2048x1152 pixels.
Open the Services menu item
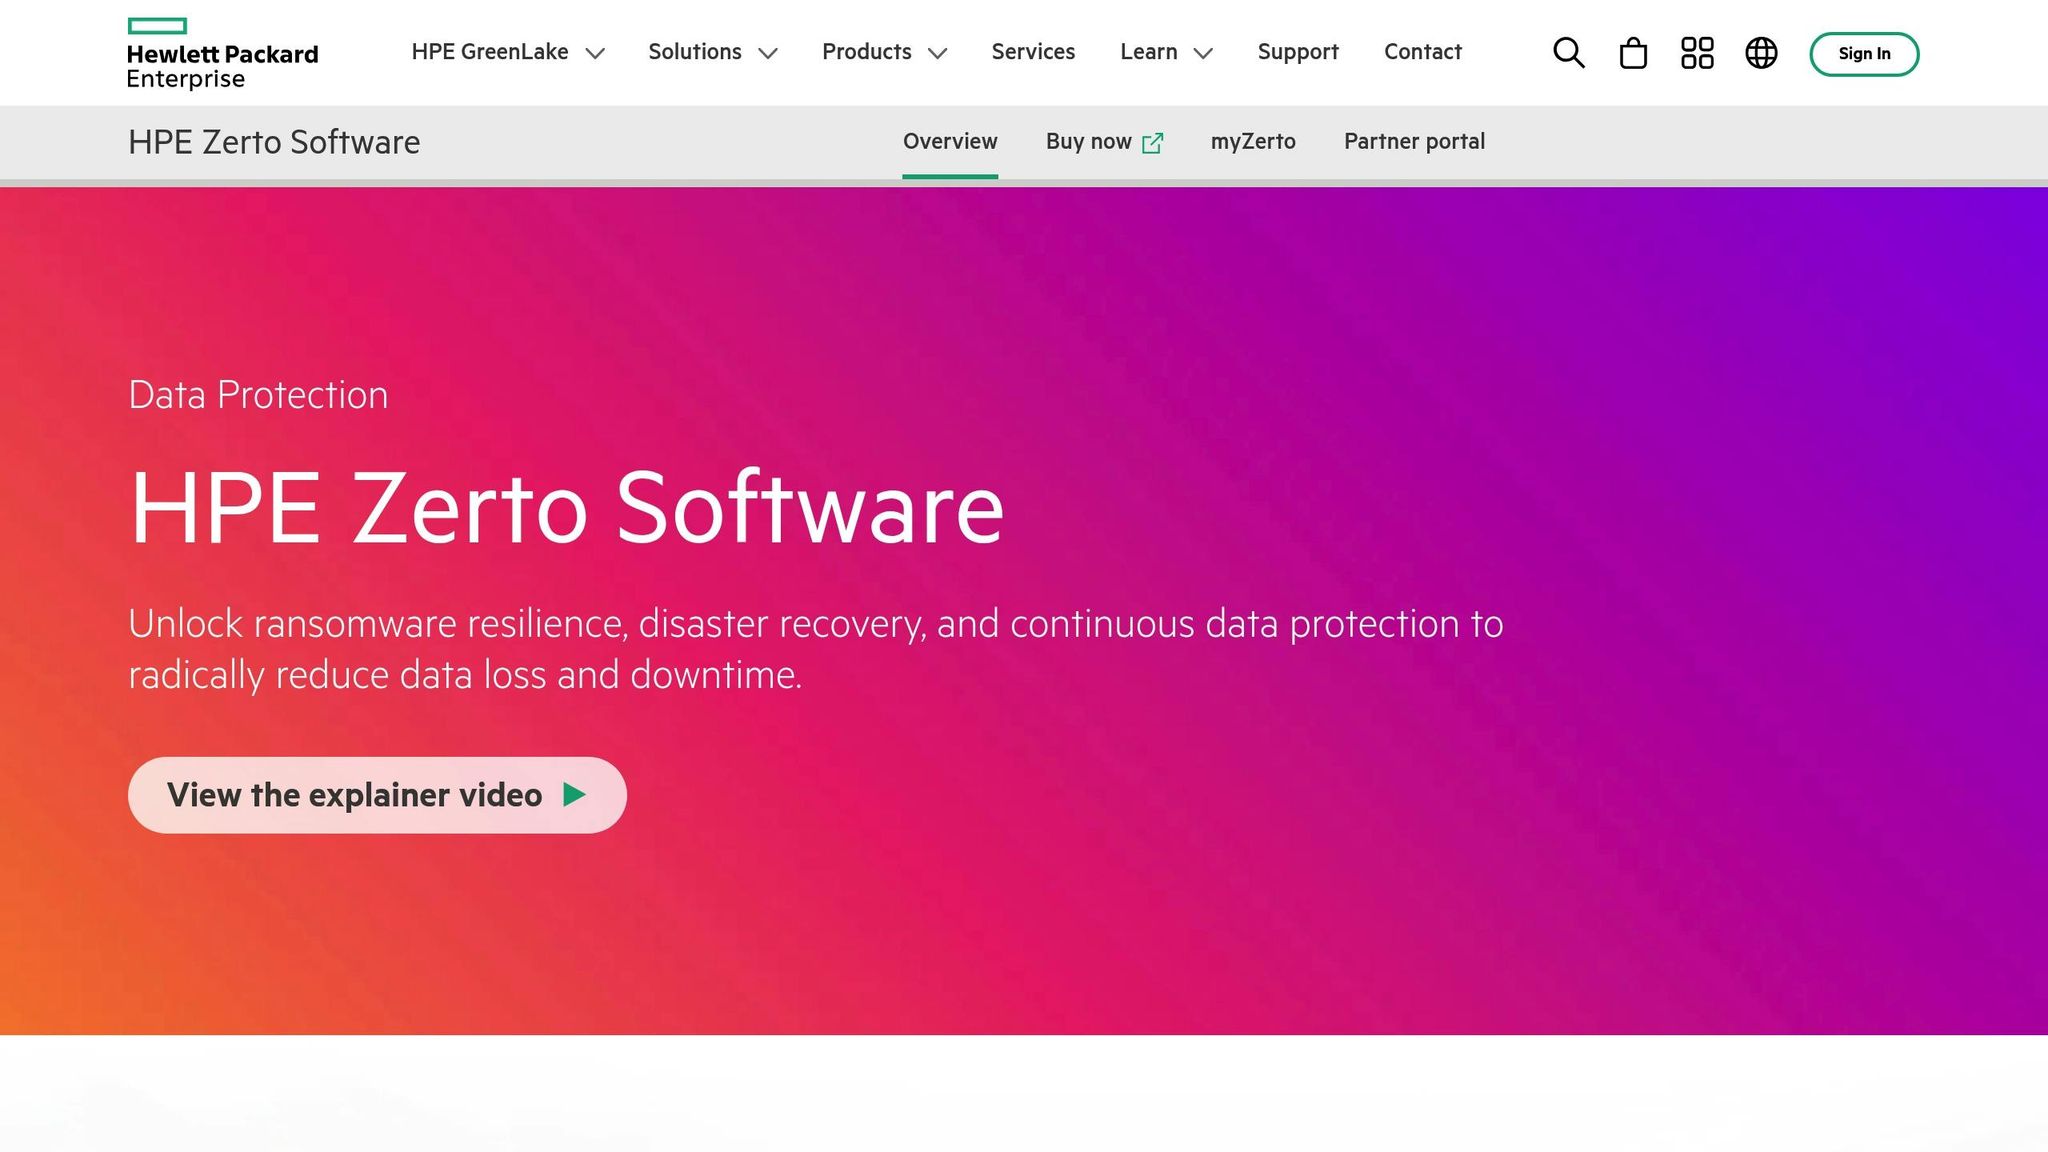[x=1033, y=52]
